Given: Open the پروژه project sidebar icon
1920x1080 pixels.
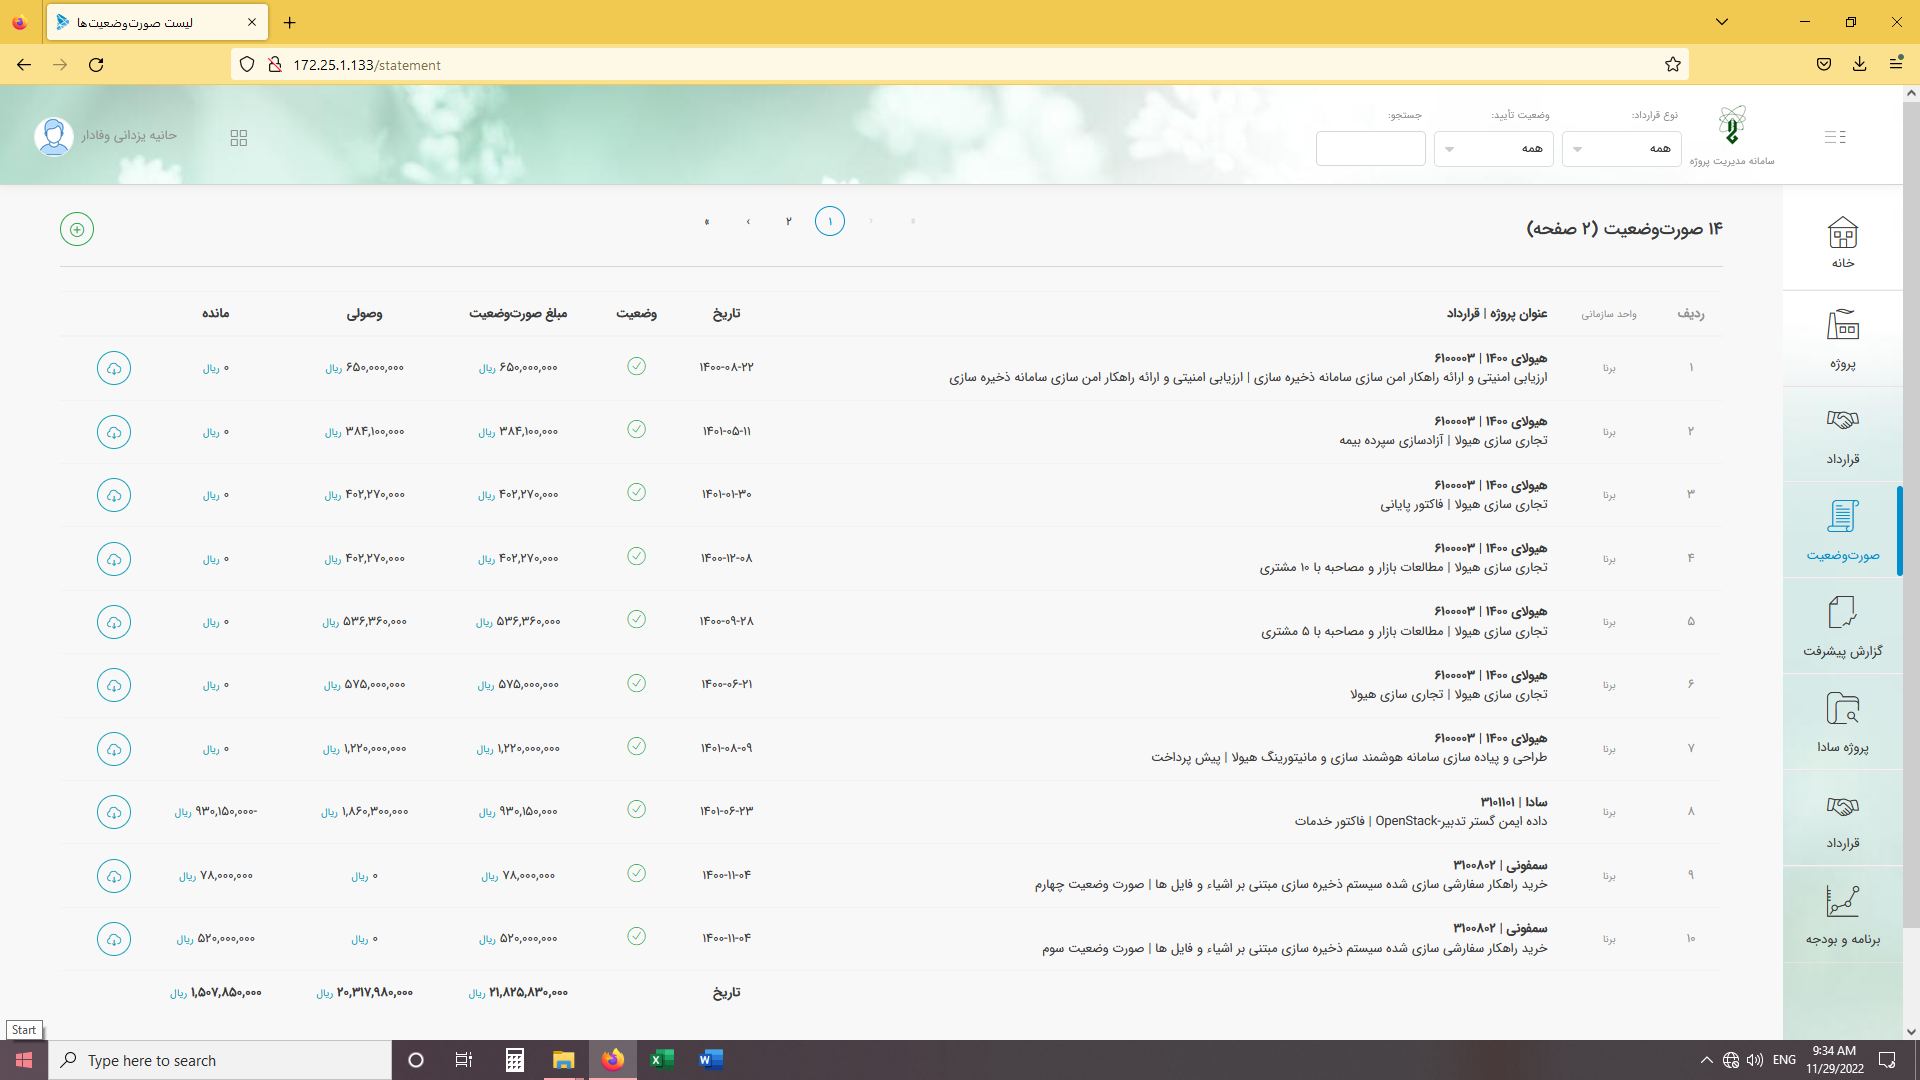Looking at the screenshot, I should 1842,339.
